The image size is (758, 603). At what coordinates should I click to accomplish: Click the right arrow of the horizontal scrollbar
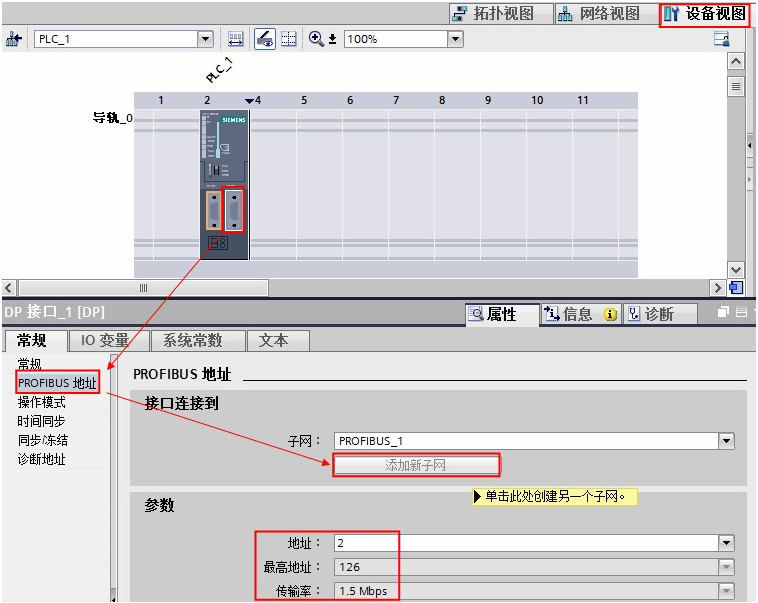click(x=718, y=288)
